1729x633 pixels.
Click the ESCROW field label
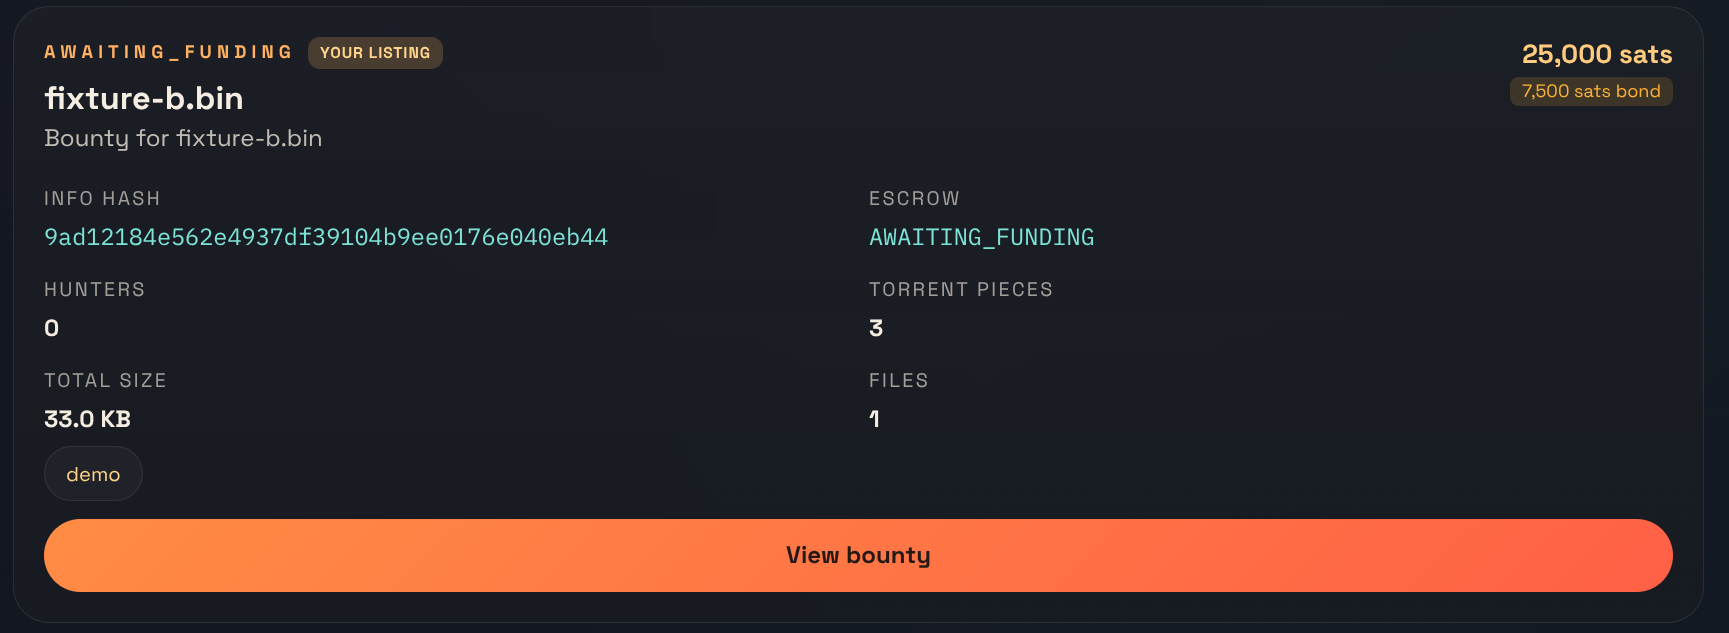914,198
